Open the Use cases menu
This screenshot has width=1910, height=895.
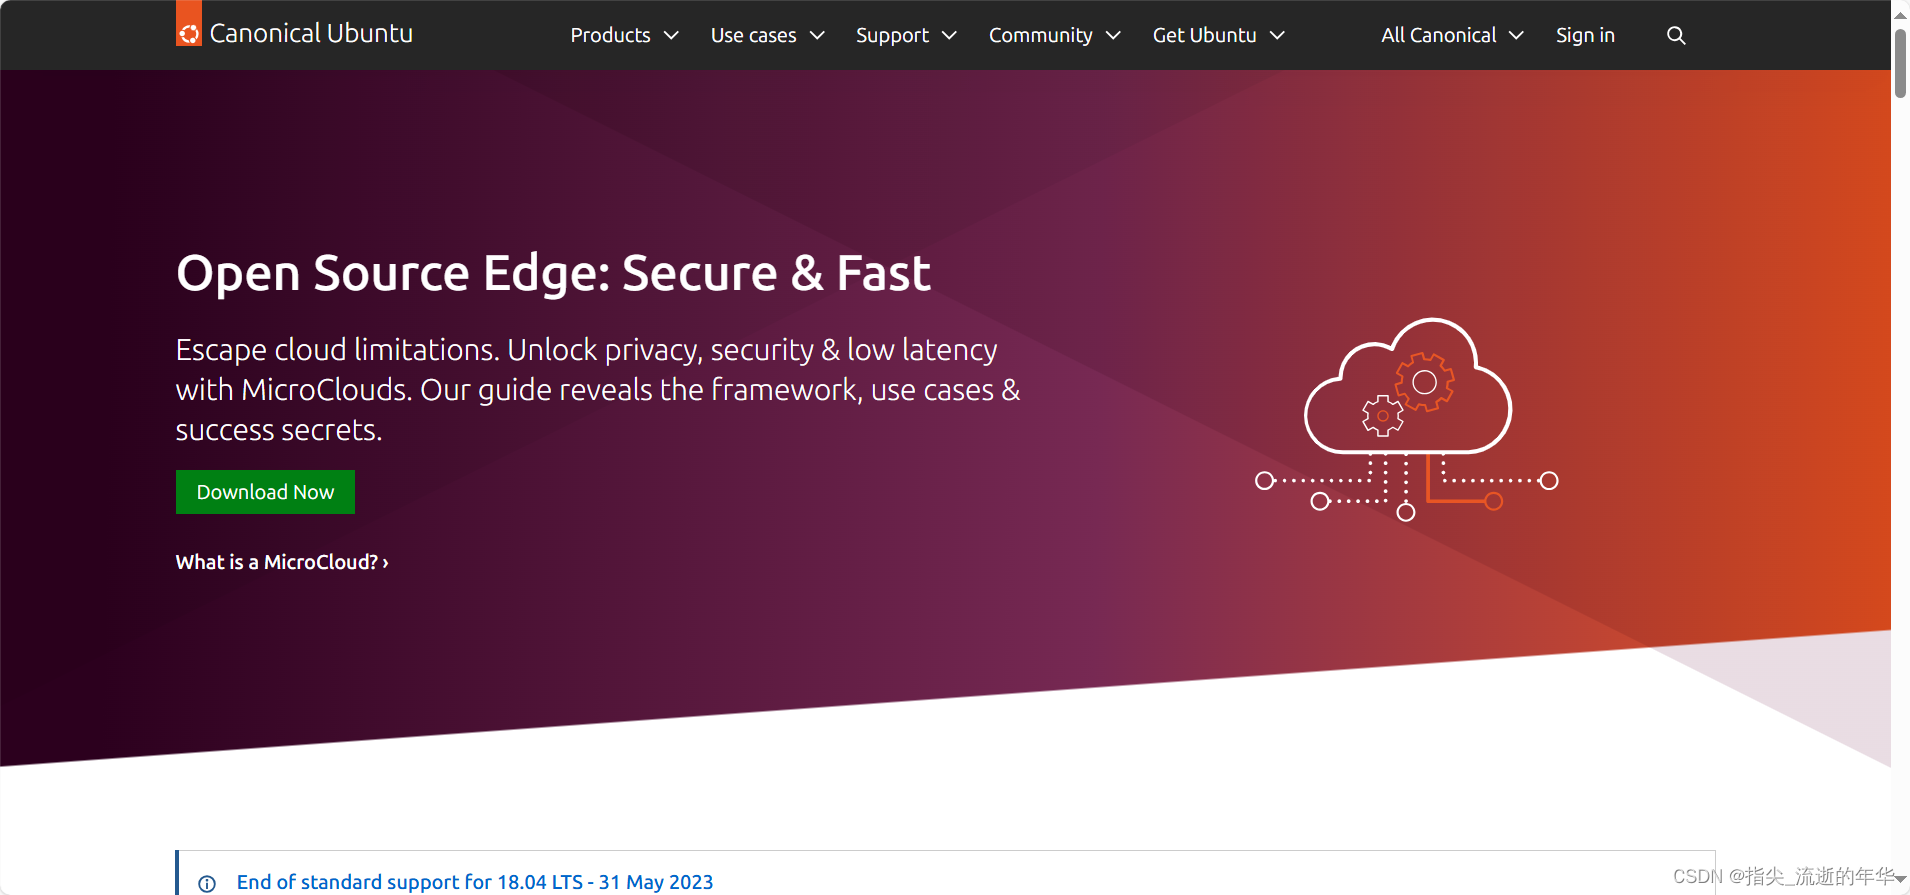pyautogui.click(x=768, y=35)
